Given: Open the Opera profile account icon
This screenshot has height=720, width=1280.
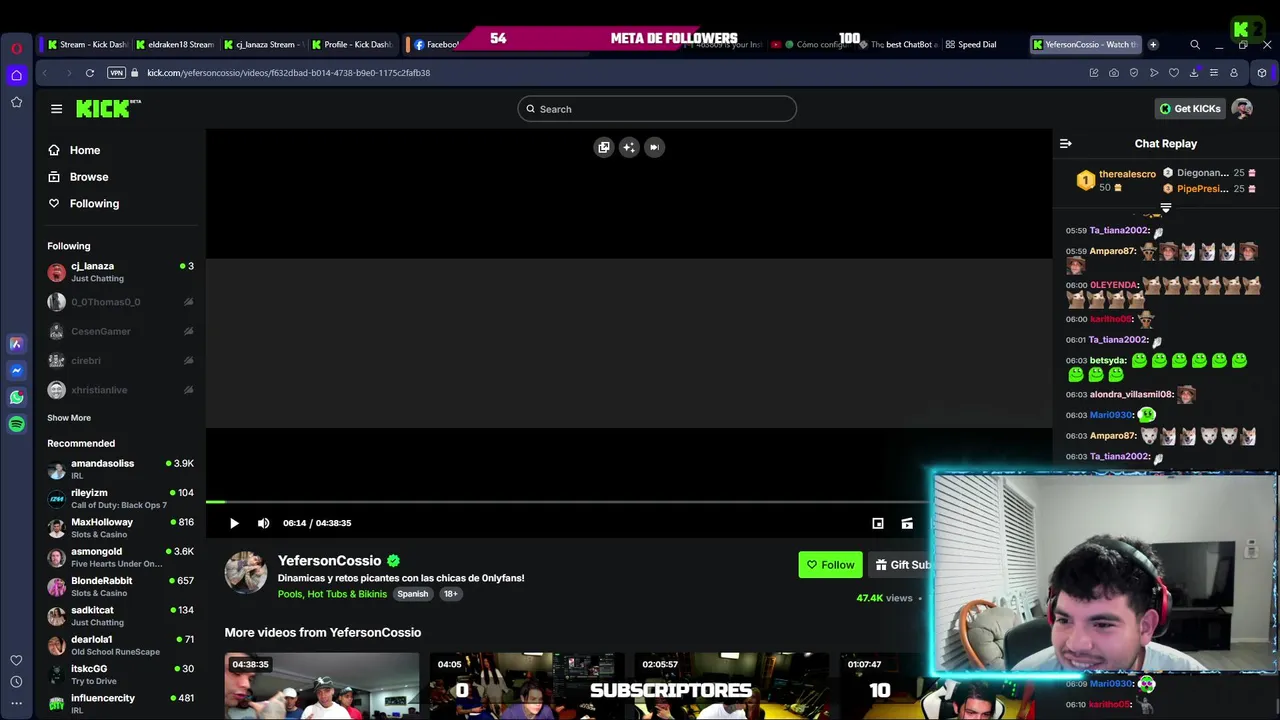Looking at the screenshot, I should tap(1233, 73).
